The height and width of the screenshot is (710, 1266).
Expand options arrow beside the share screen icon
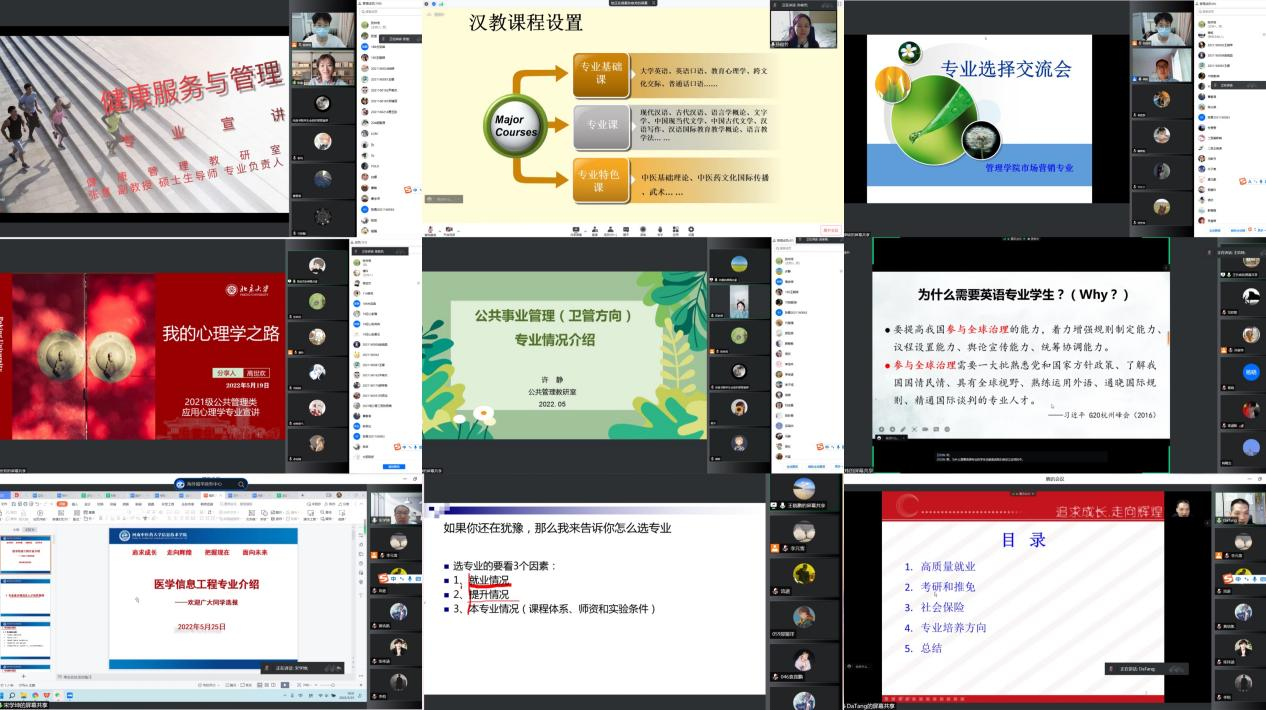tap(584, 229)
